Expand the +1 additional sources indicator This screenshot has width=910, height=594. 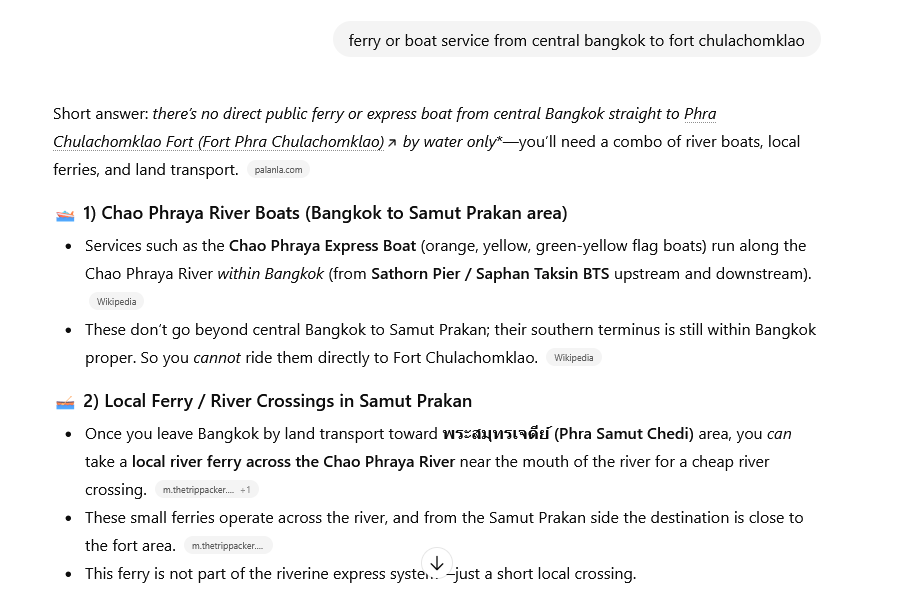(246, 490)
